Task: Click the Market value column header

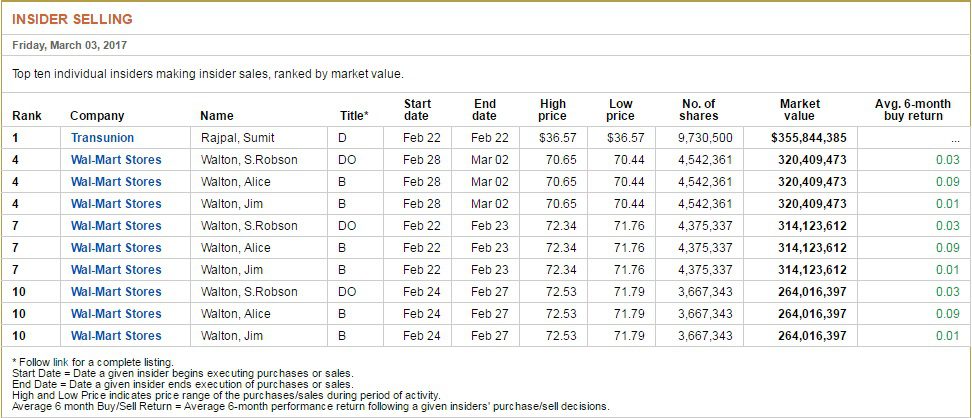Action: 800,110
